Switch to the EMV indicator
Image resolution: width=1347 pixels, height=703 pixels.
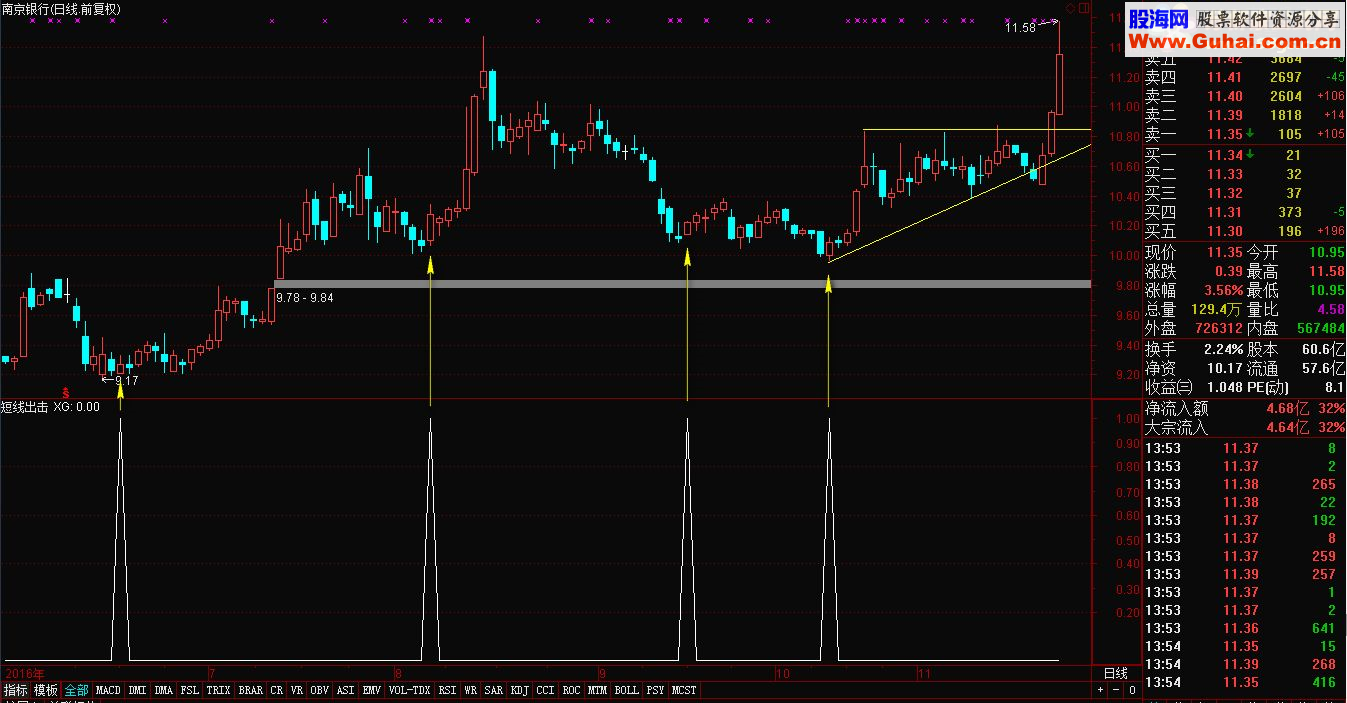[372, 690]
